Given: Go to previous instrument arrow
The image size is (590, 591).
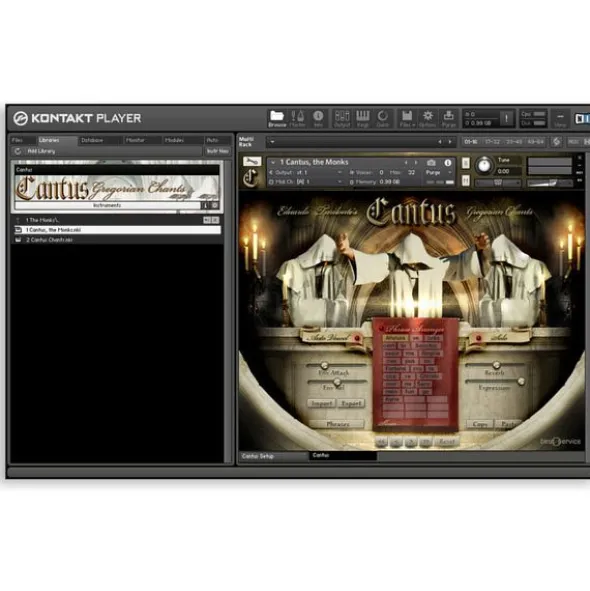Looking at the screenshot, I should [406, 162].
